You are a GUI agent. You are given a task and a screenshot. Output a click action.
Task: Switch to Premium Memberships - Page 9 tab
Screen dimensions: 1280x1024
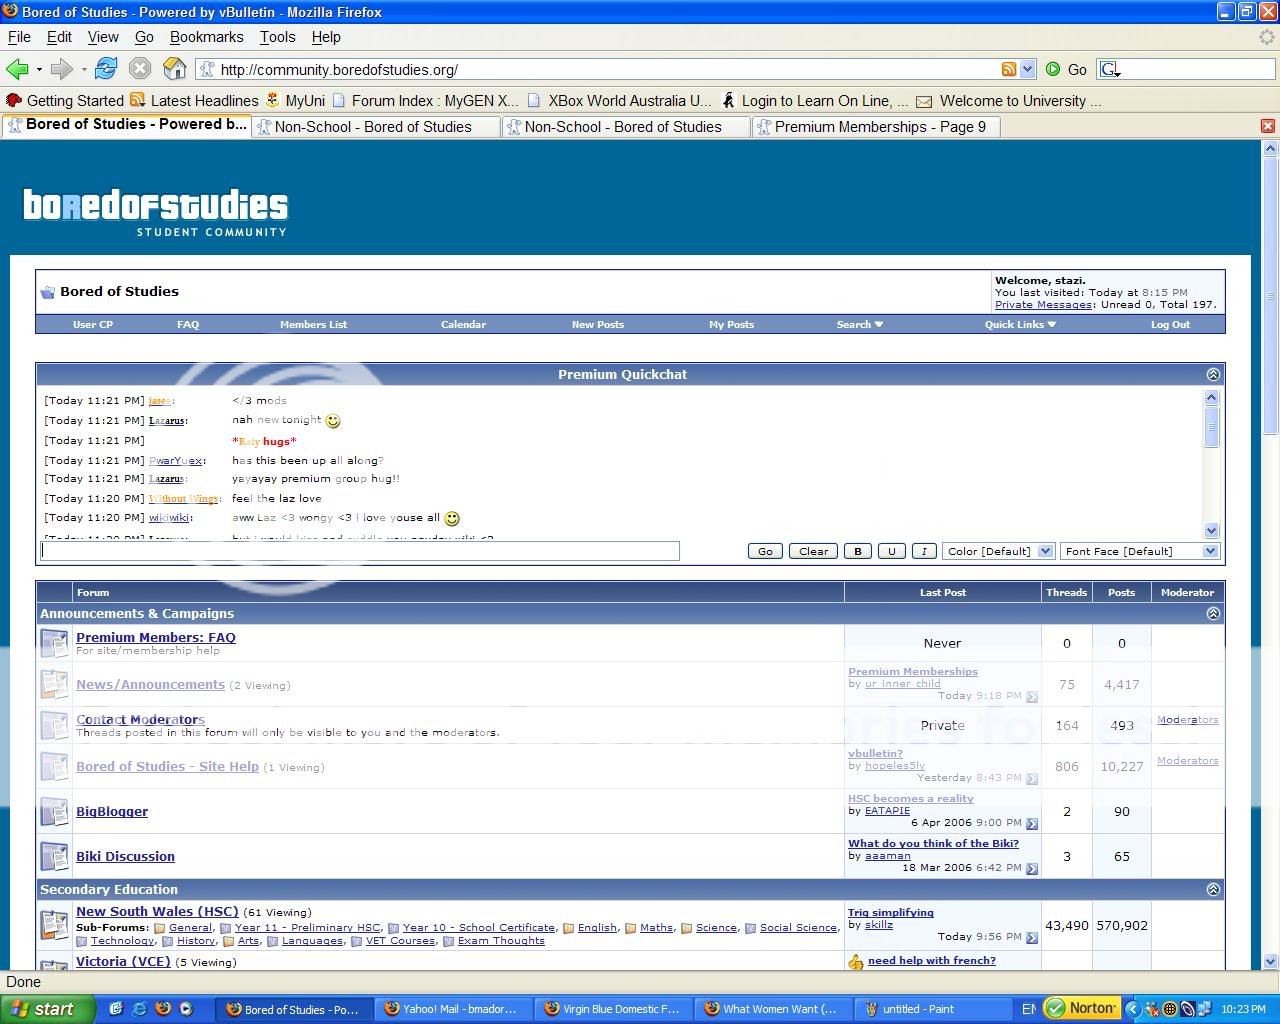[x=875, y=127]
